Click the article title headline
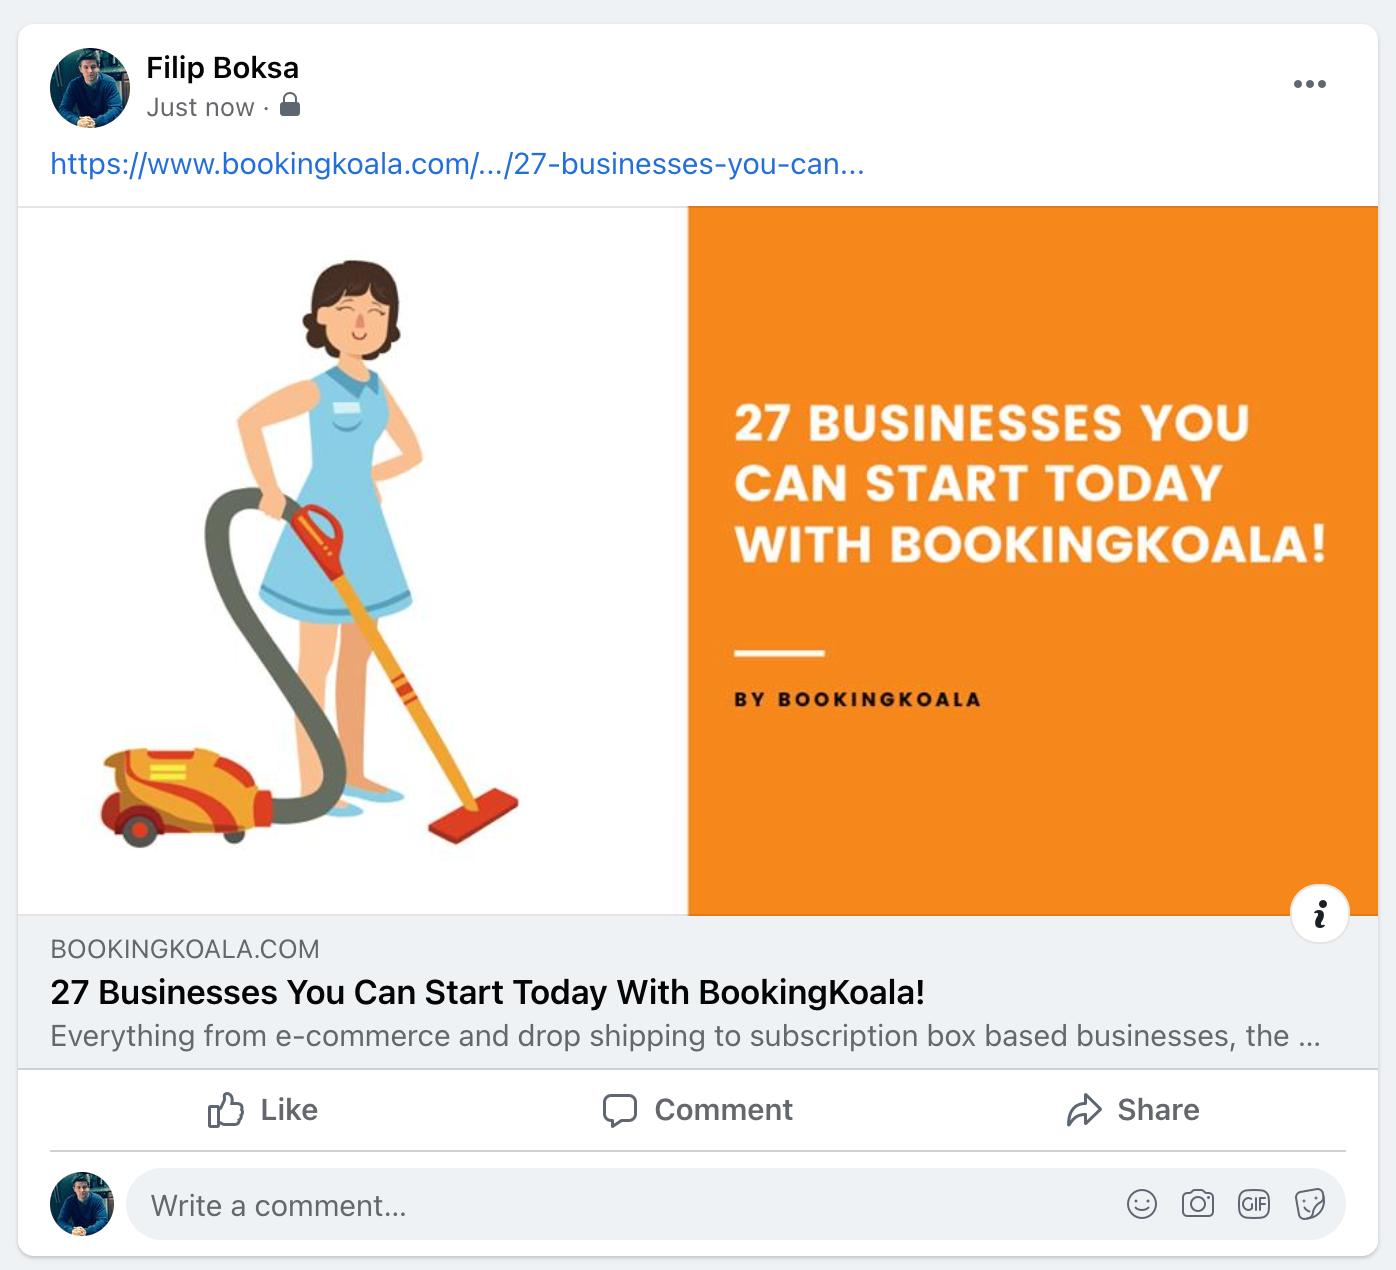This screenshot has width=1396, height=1270. 487,992
